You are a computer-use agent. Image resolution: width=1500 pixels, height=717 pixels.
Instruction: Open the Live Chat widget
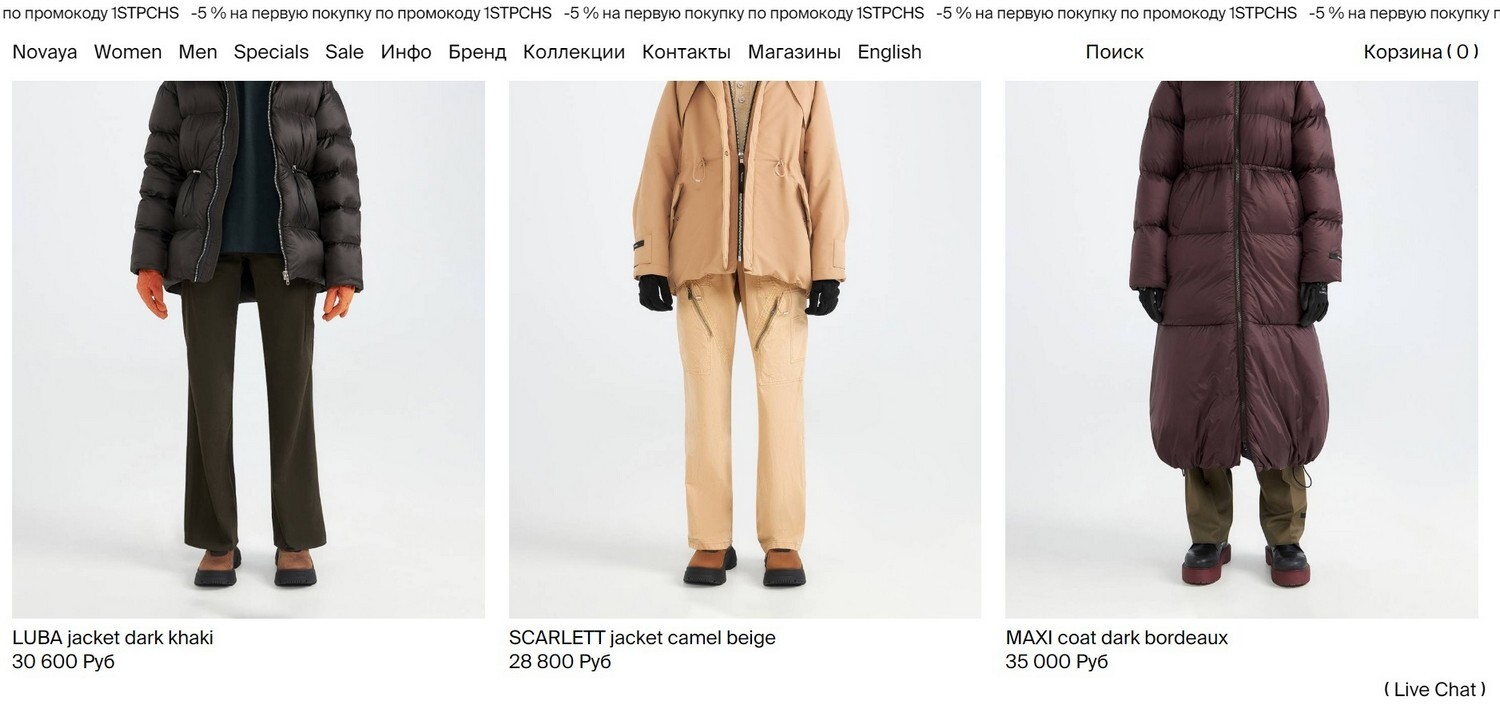(1435, 689)
